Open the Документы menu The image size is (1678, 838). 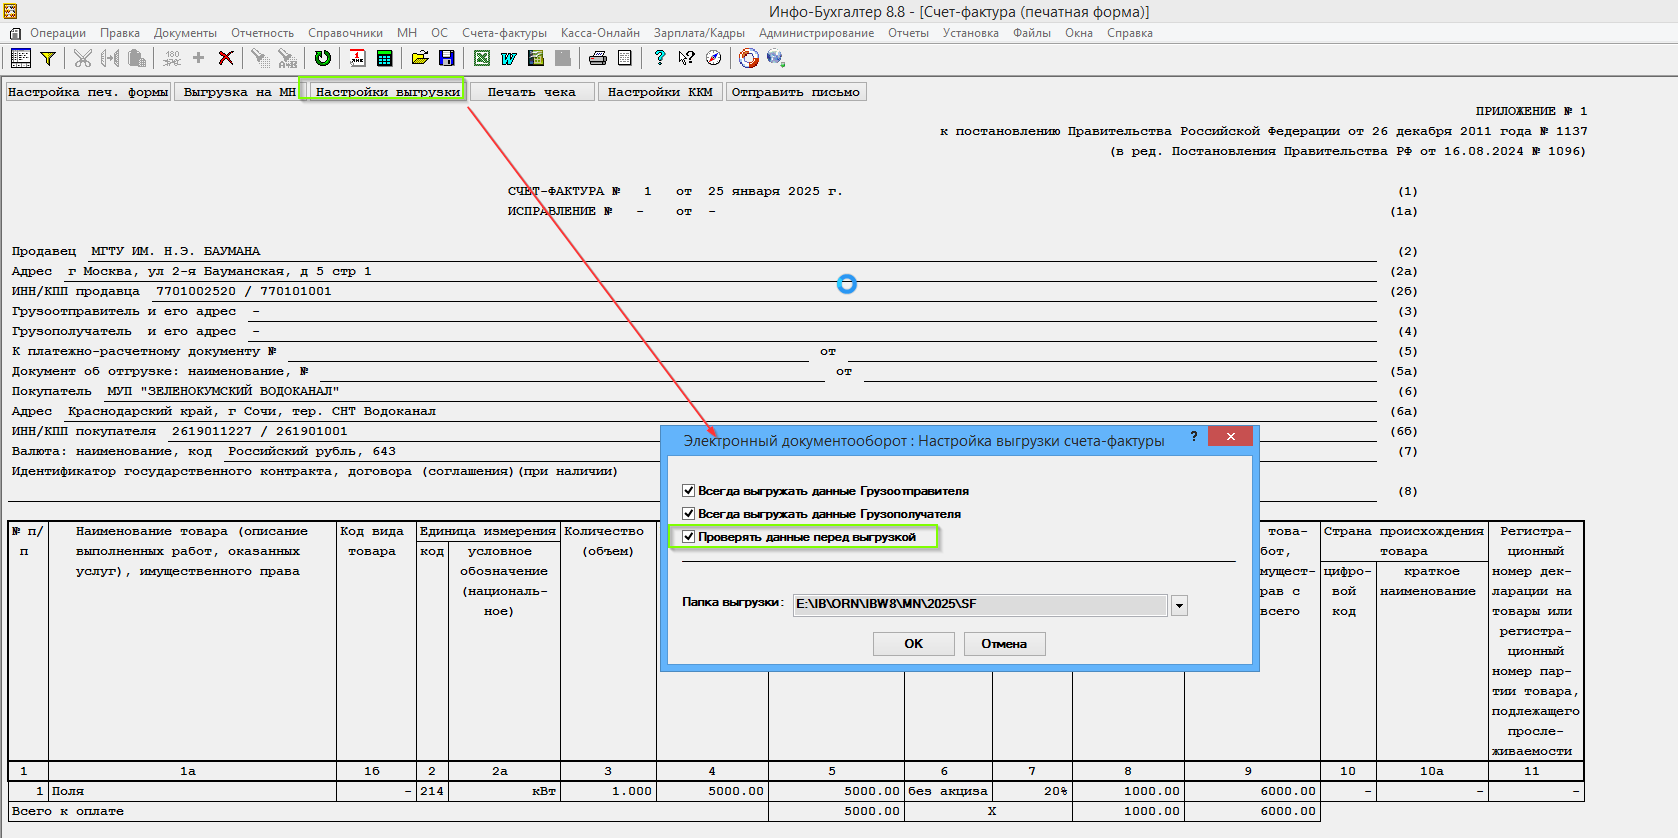point(185,33)
